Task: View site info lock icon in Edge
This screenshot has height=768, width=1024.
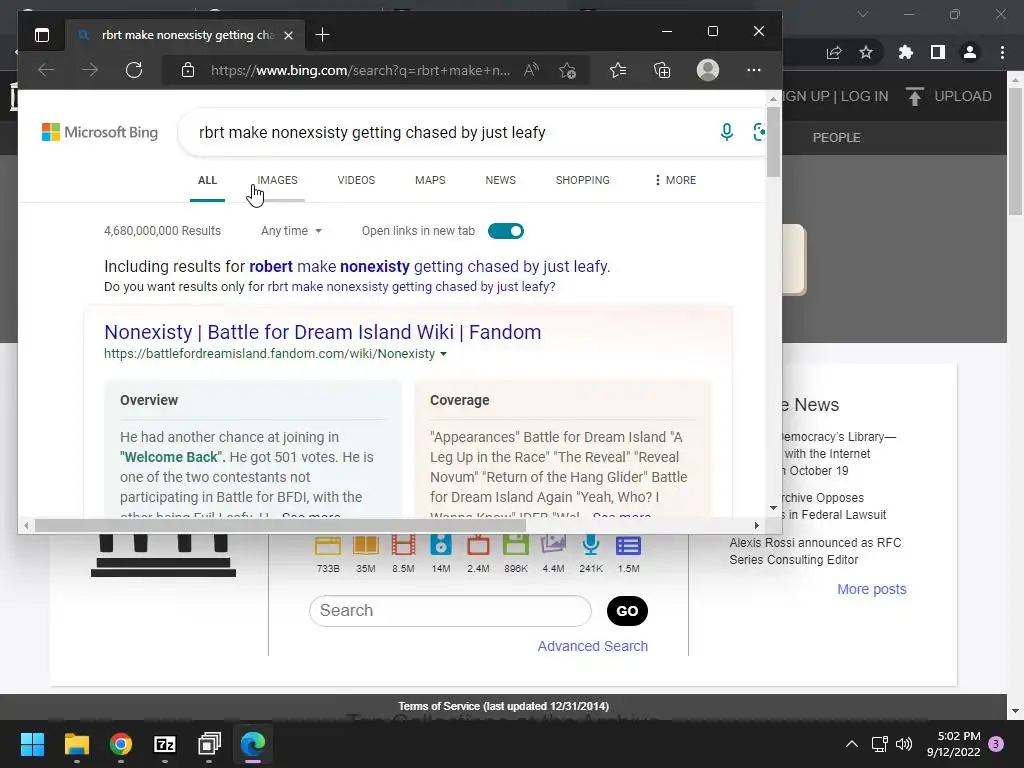Action: [188, 70]
